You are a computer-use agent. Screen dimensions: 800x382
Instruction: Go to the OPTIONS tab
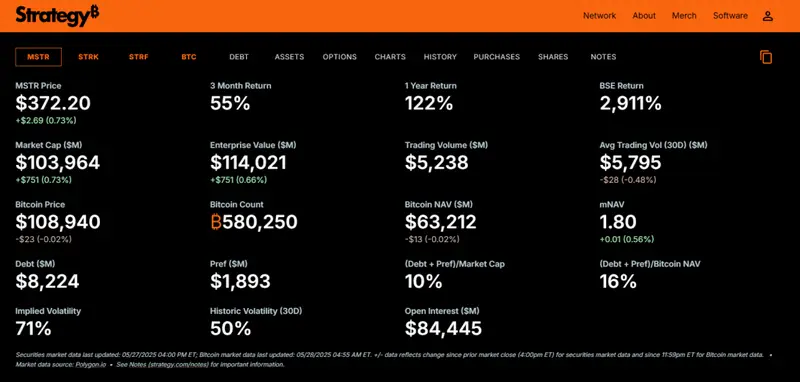point(339,57)
